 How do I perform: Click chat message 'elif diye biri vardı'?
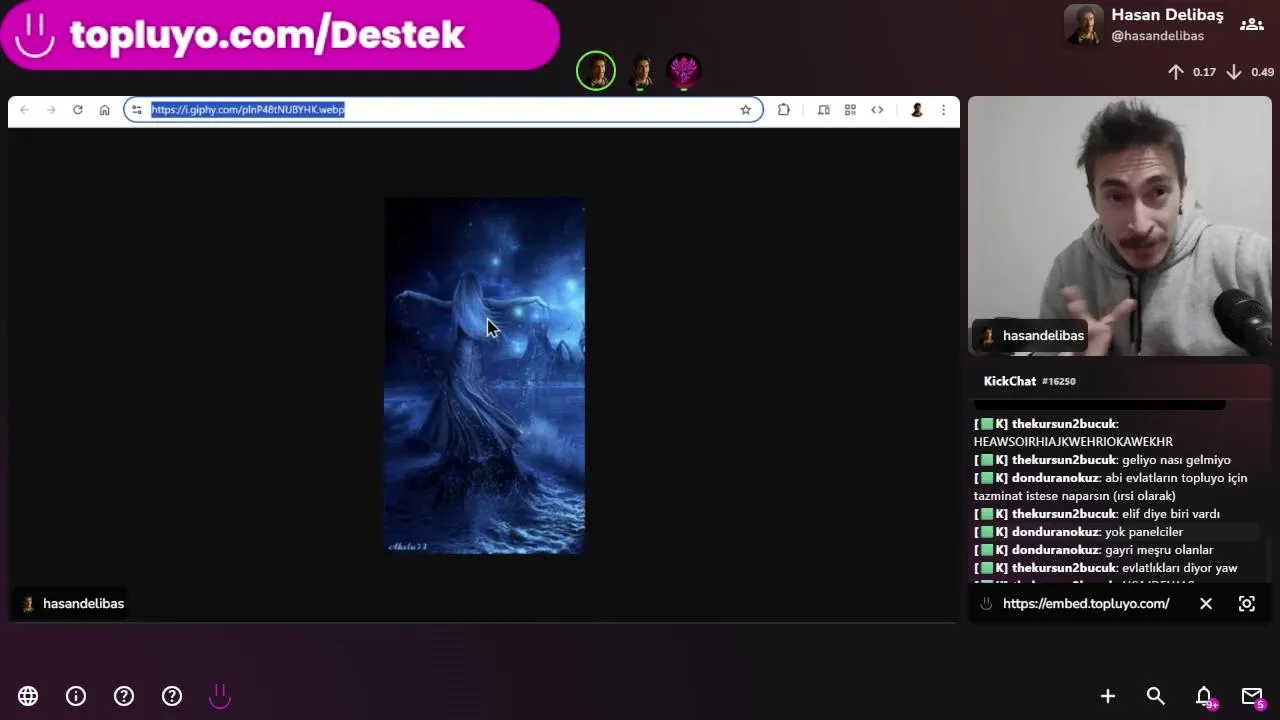[1171, 514]
